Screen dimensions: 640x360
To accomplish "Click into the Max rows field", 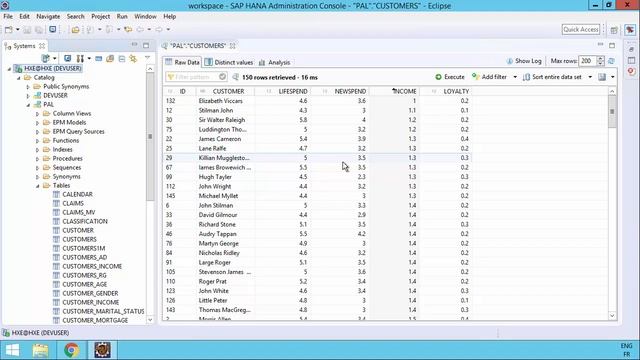I will click(587, 61).
